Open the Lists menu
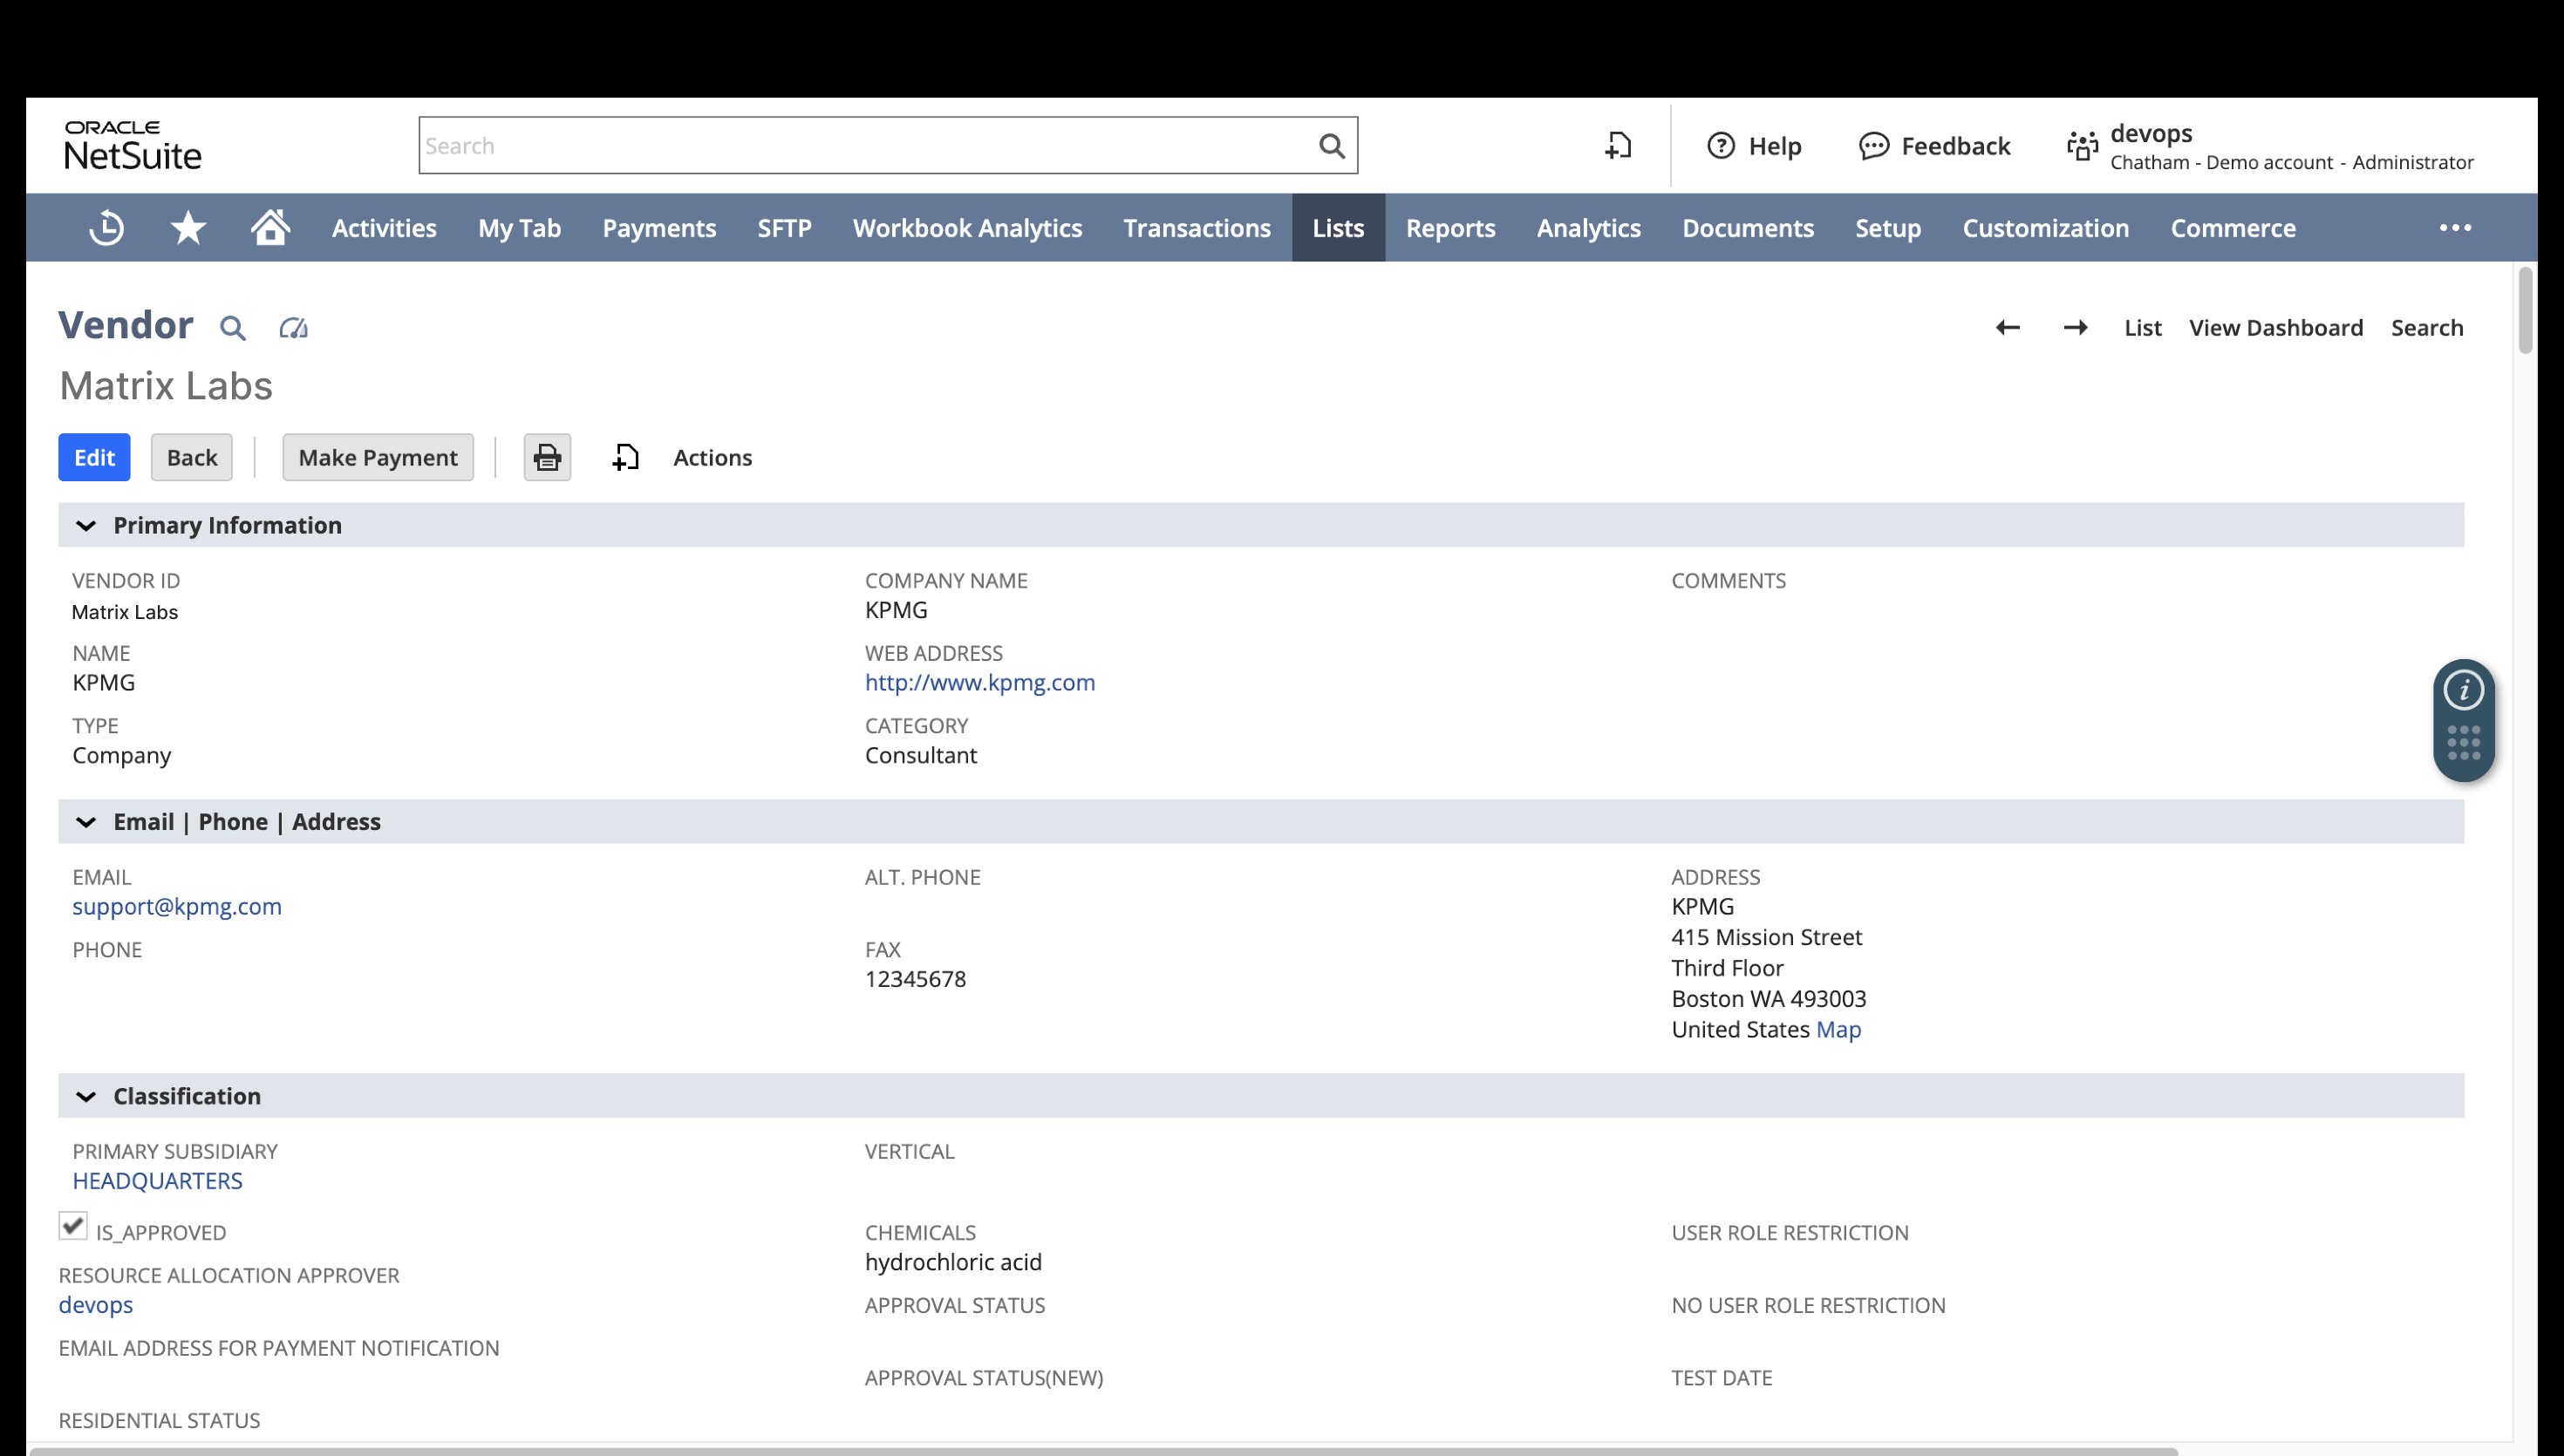Image resolution: width=2564 pixels, height=1456 pixels. click(x=1338, y=228)
